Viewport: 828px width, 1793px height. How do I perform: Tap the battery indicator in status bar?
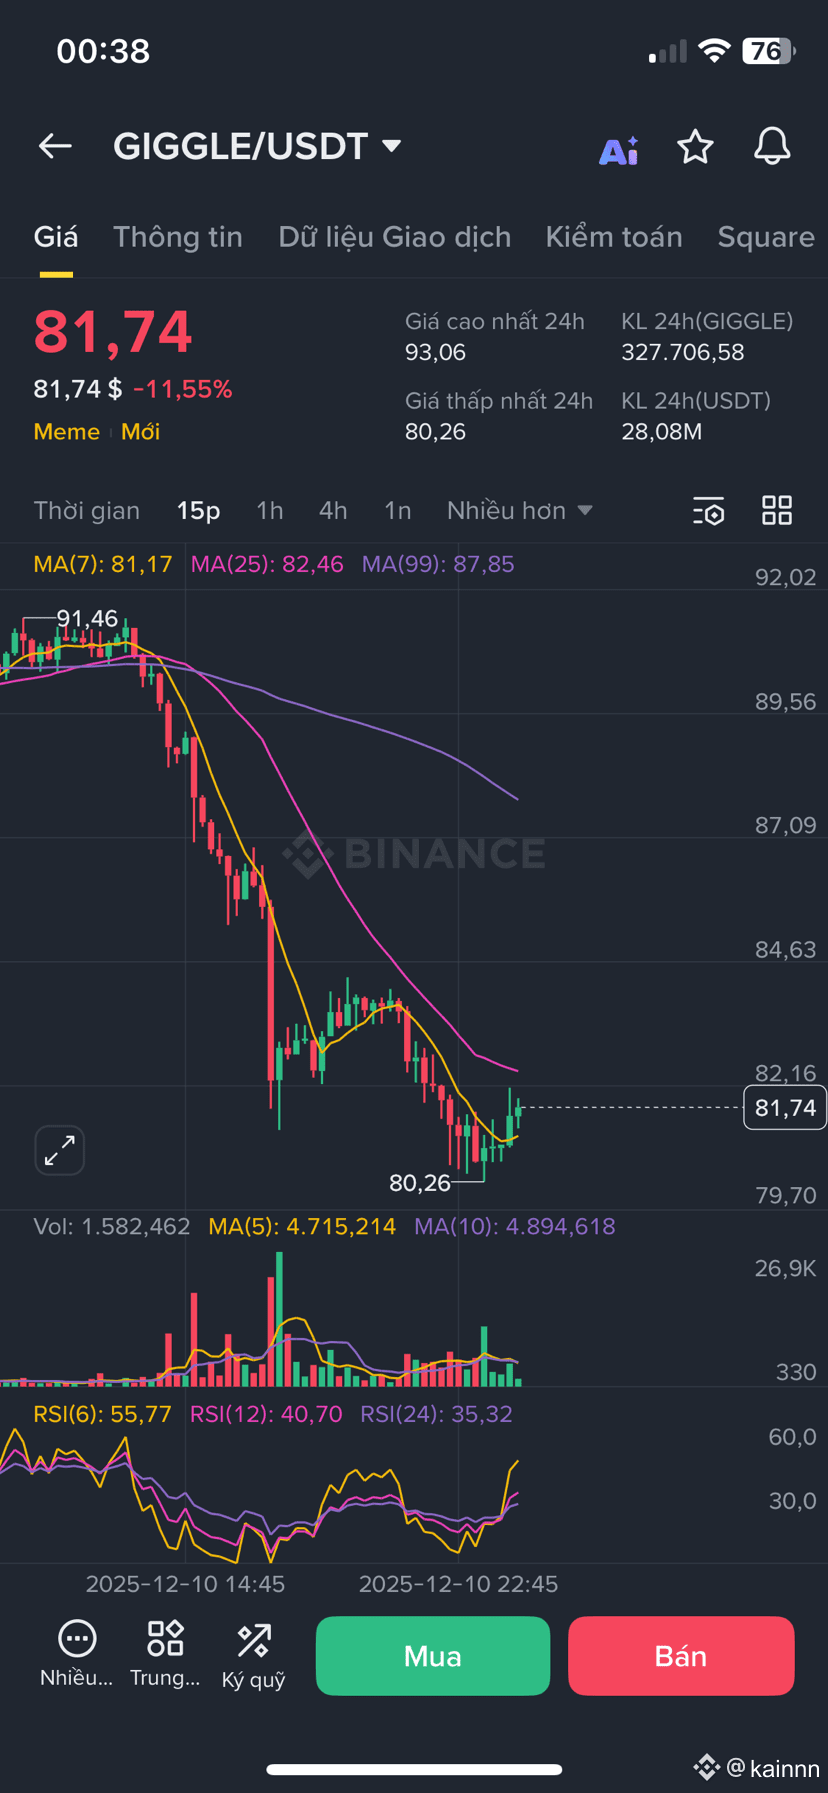768,51
